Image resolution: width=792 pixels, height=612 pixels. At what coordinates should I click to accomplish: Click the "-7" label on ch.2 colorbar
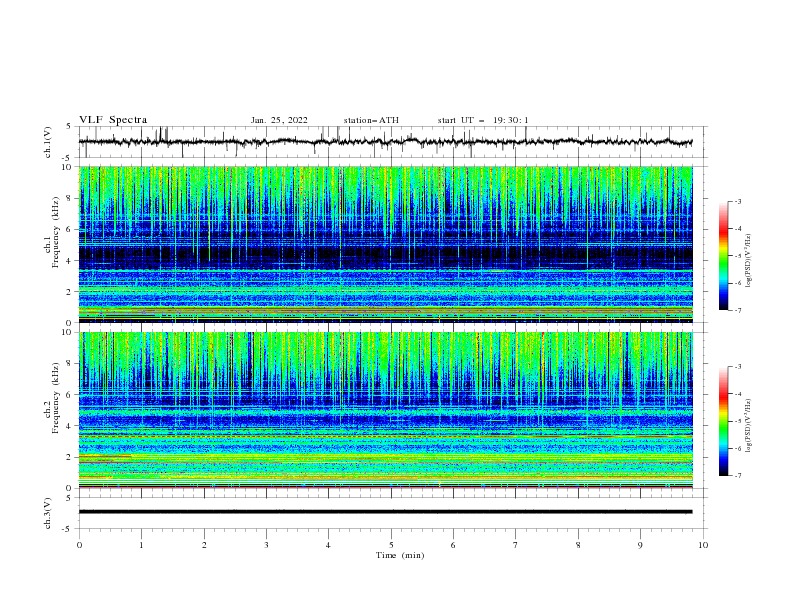(738, 475)
